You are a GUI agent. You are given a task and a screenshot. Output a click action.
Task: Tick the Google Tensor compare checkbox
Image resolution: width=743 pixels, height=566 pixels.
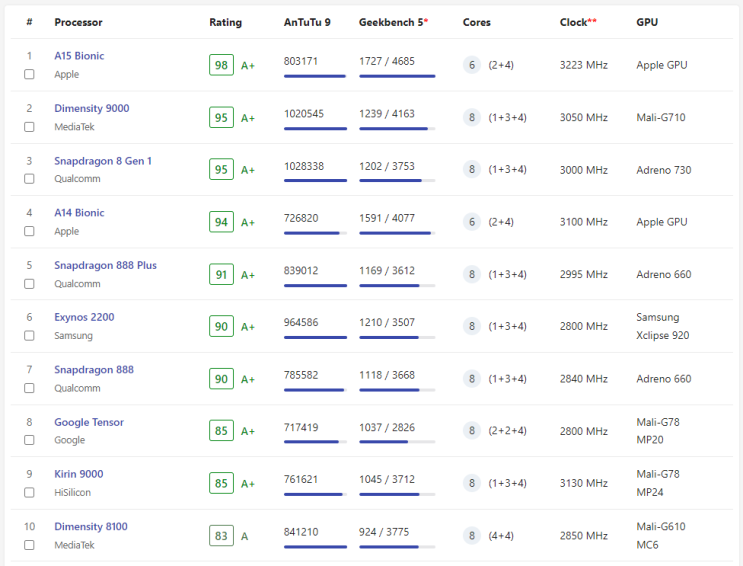click(x=29, y=440)
